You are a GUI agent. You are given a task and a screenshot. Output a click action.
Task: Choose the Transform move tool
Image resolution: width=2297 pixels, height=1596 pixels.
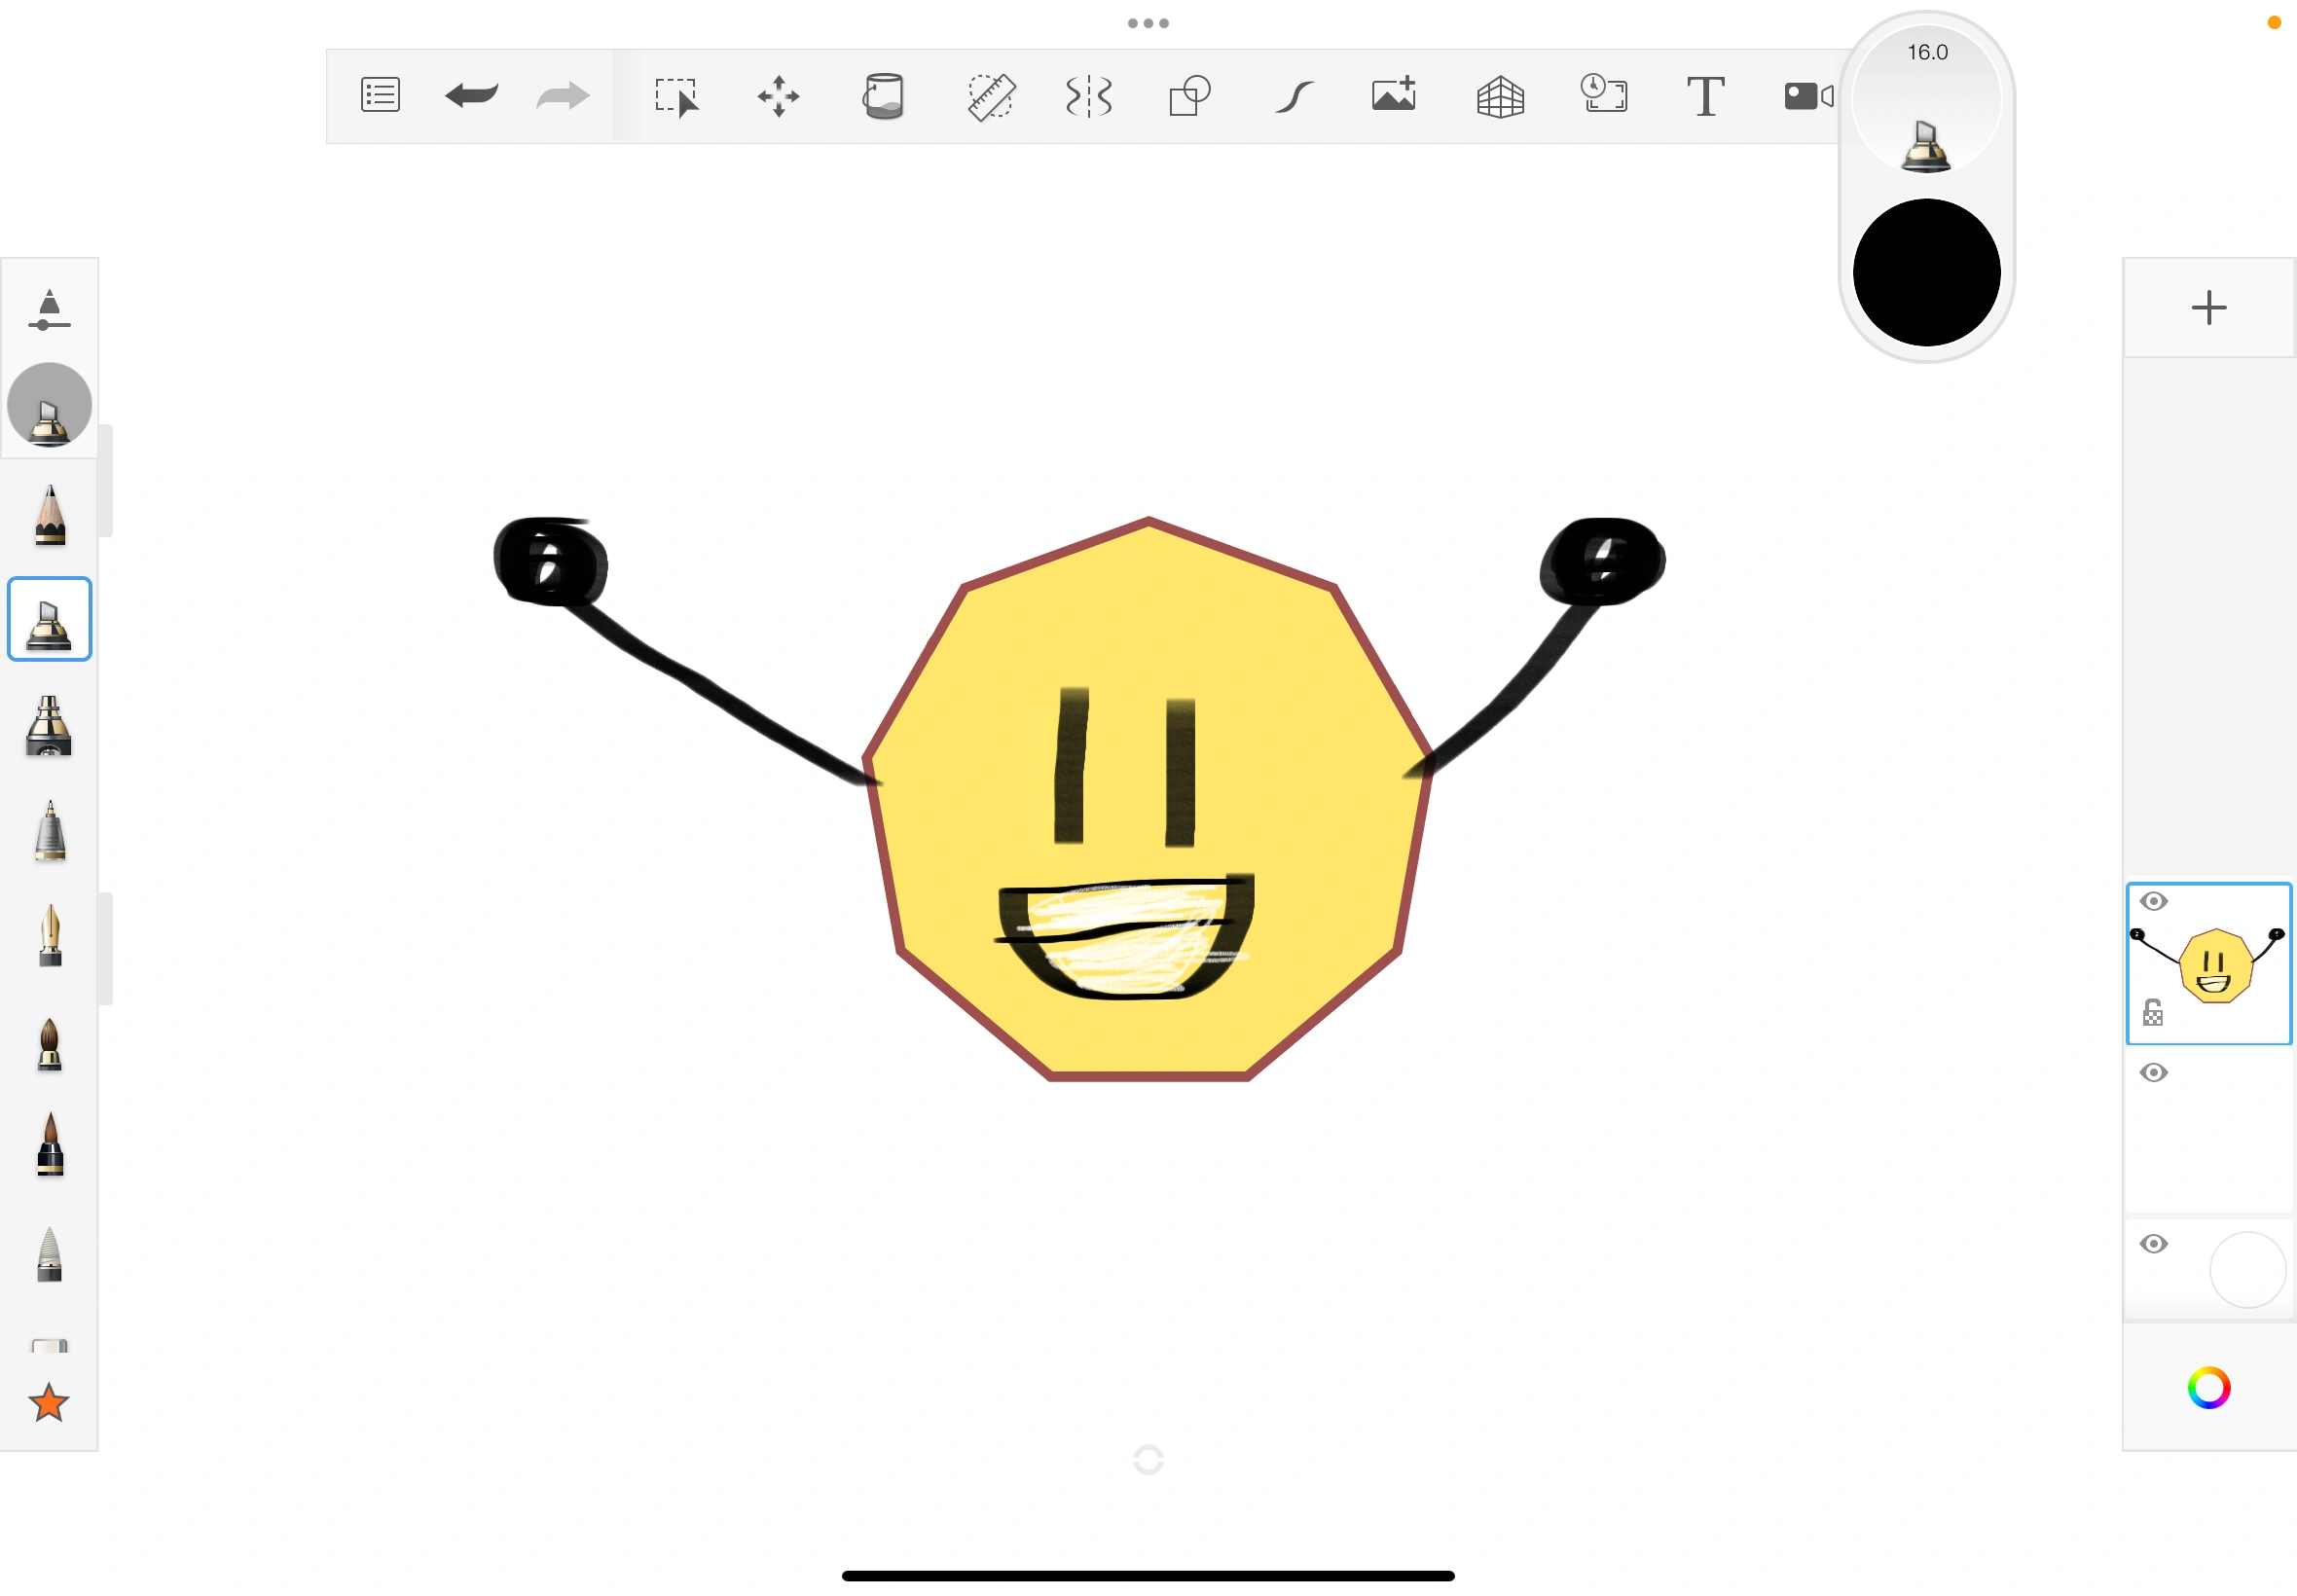[x=778, y=97]
